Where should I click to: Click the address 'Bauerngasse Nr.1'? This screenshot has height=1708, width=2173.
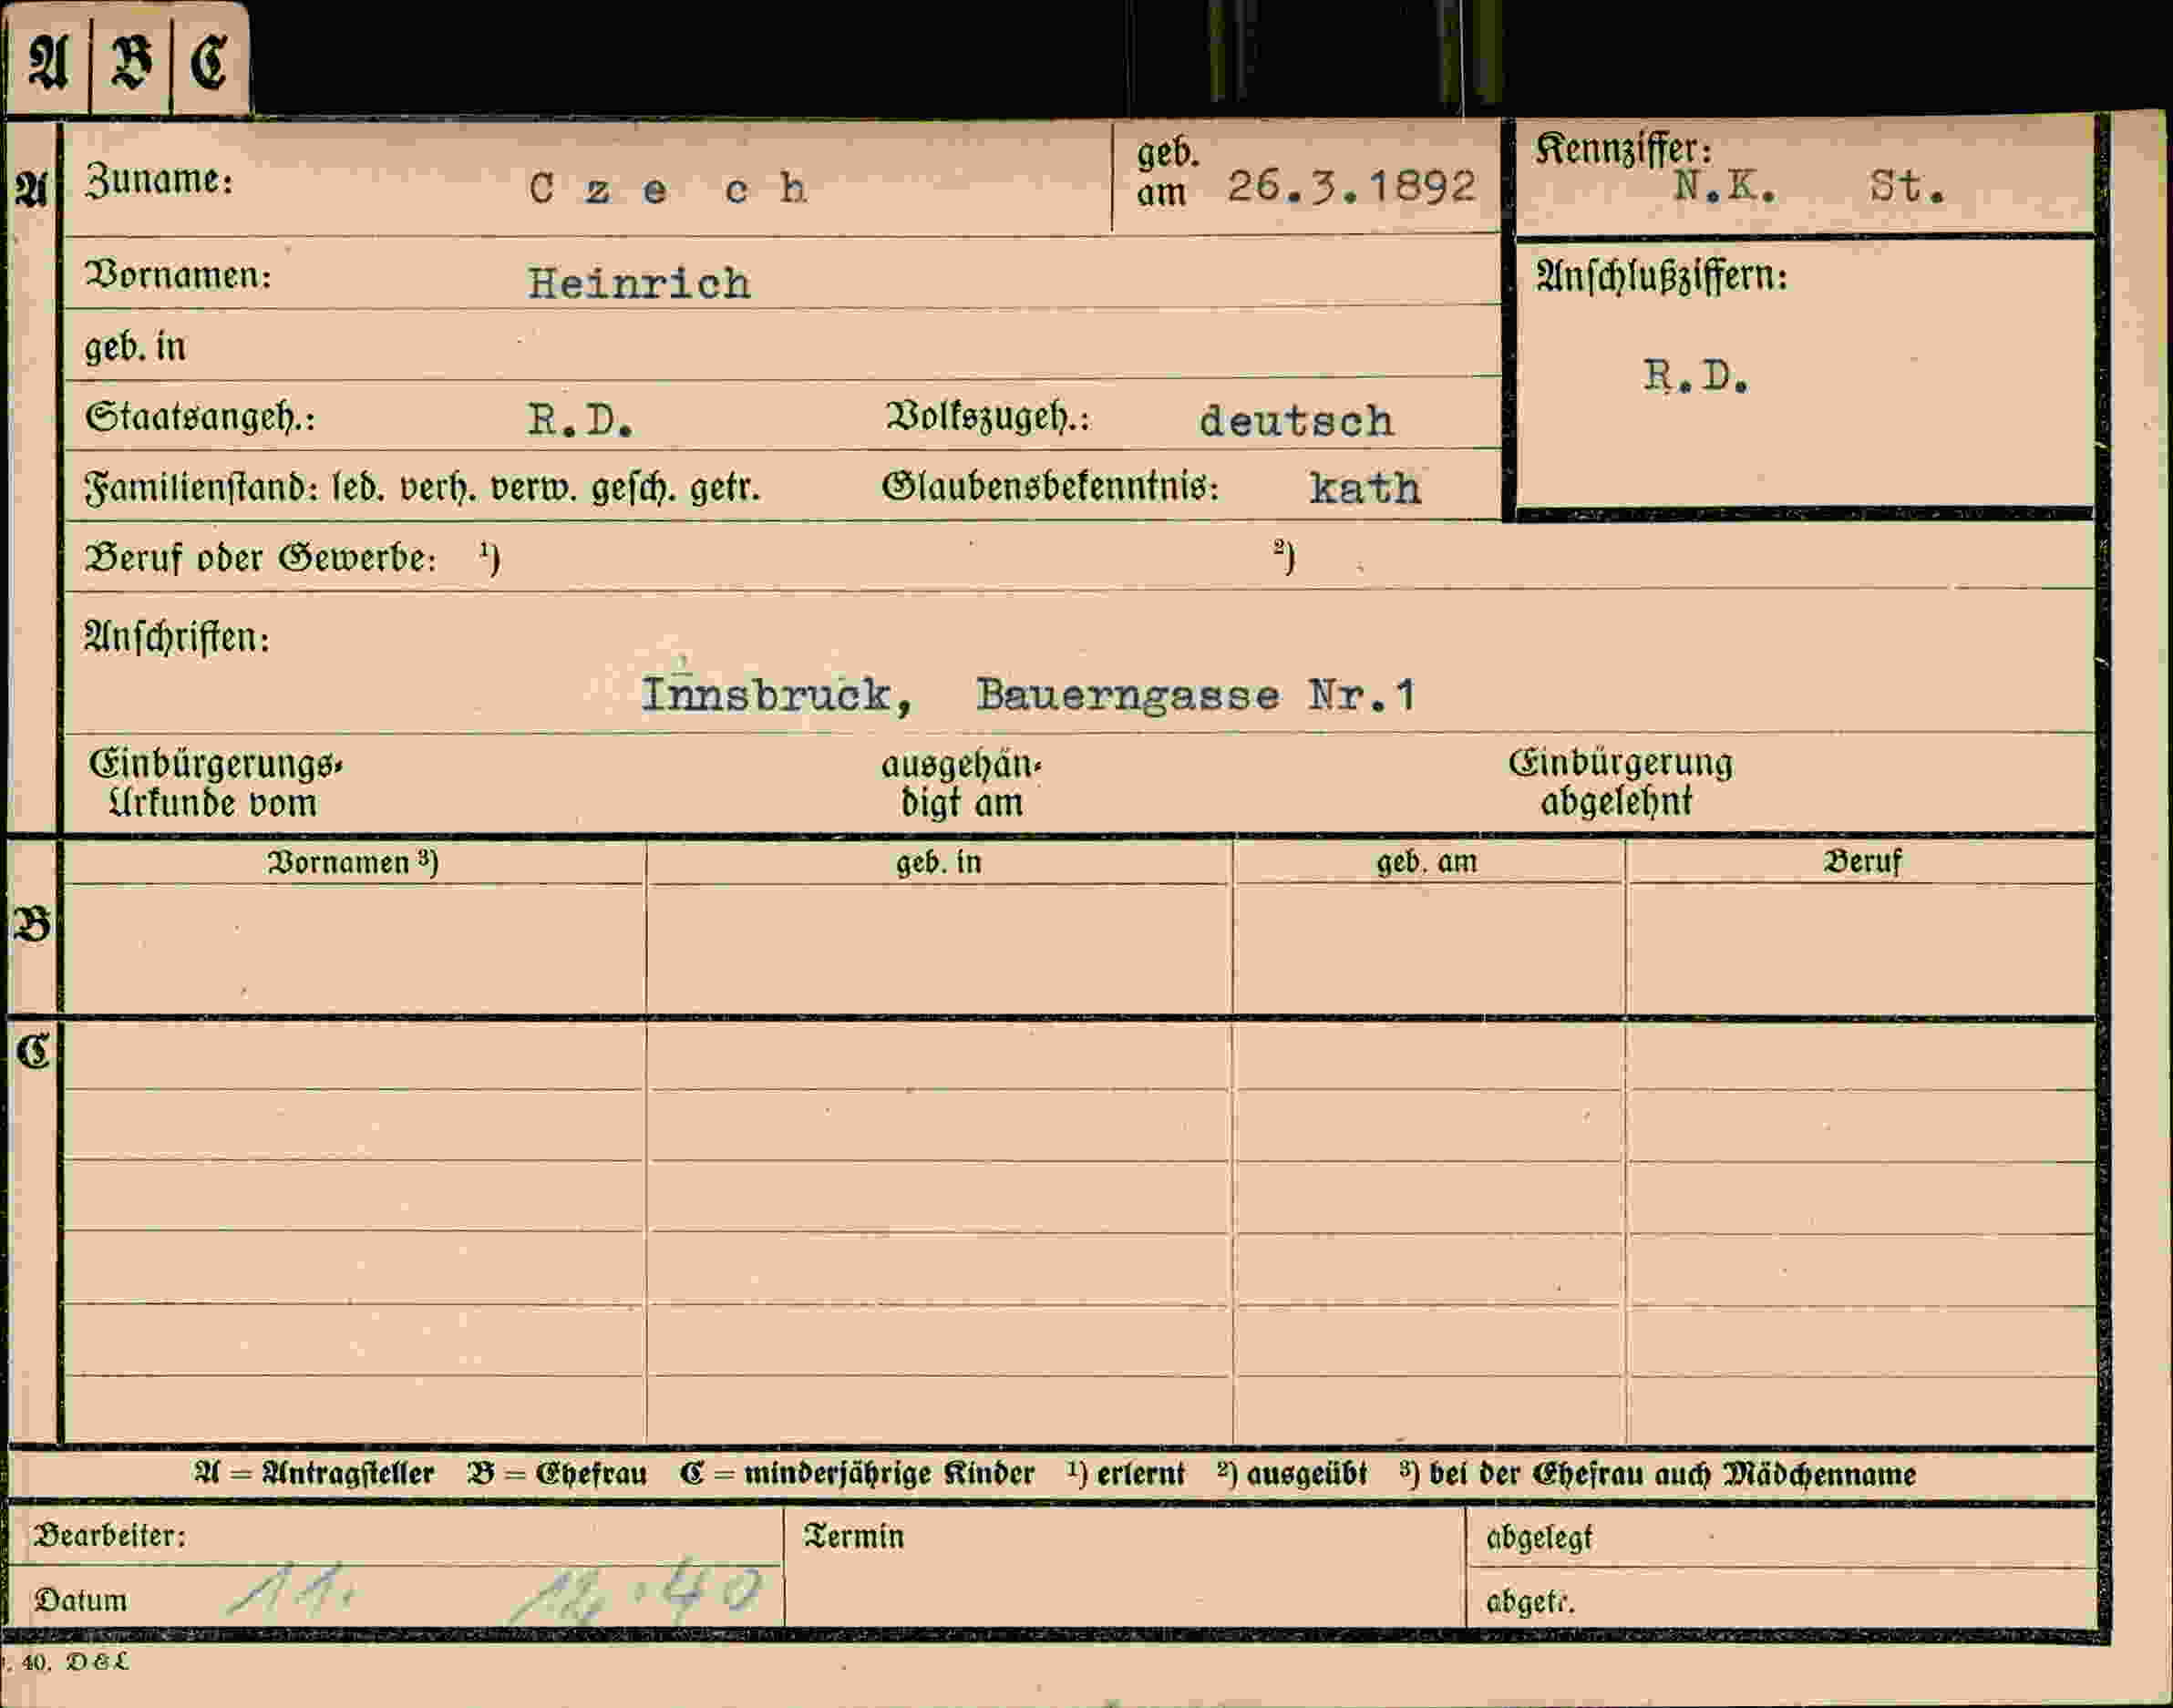[x=1196, y=695]
